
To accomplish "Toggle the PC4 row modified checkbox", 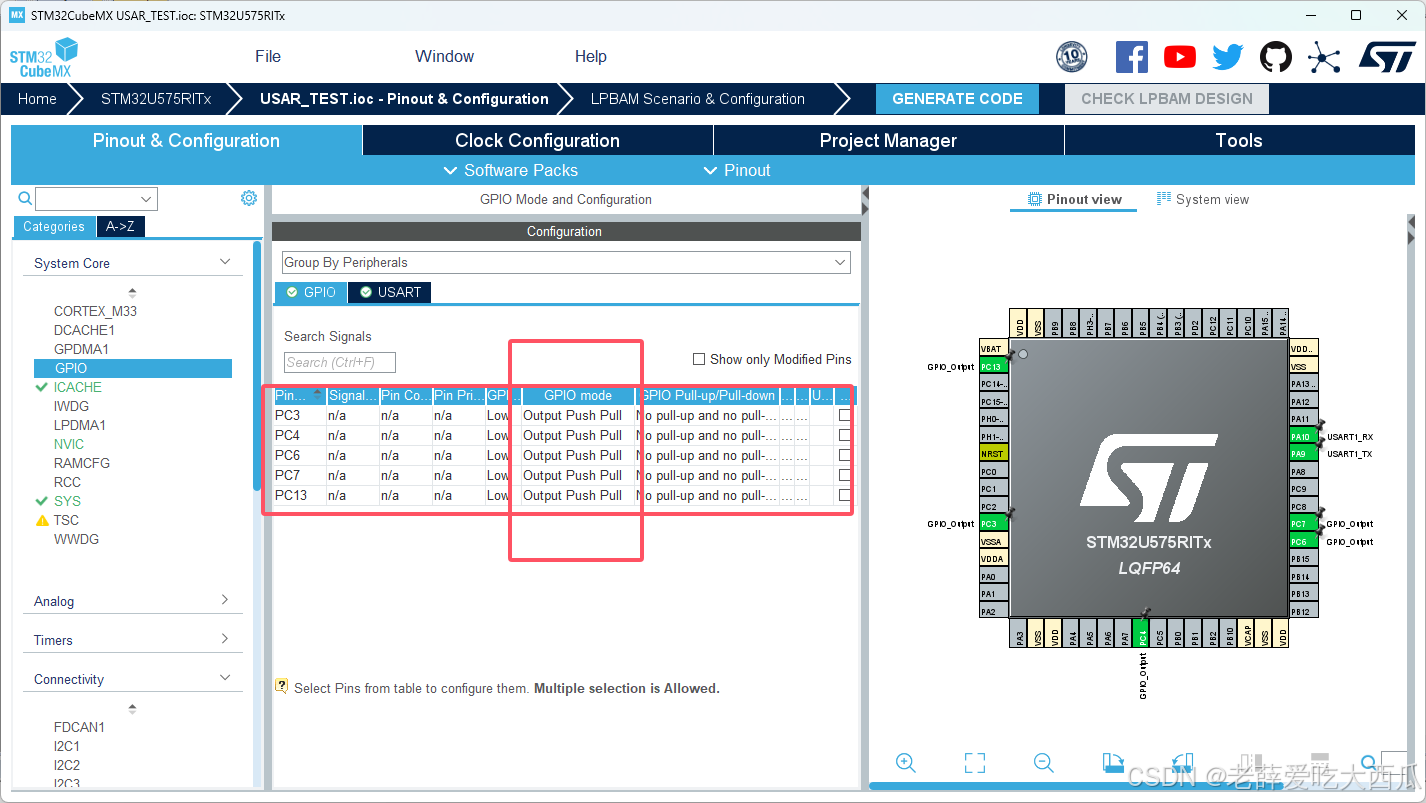I will coord(845,435).
